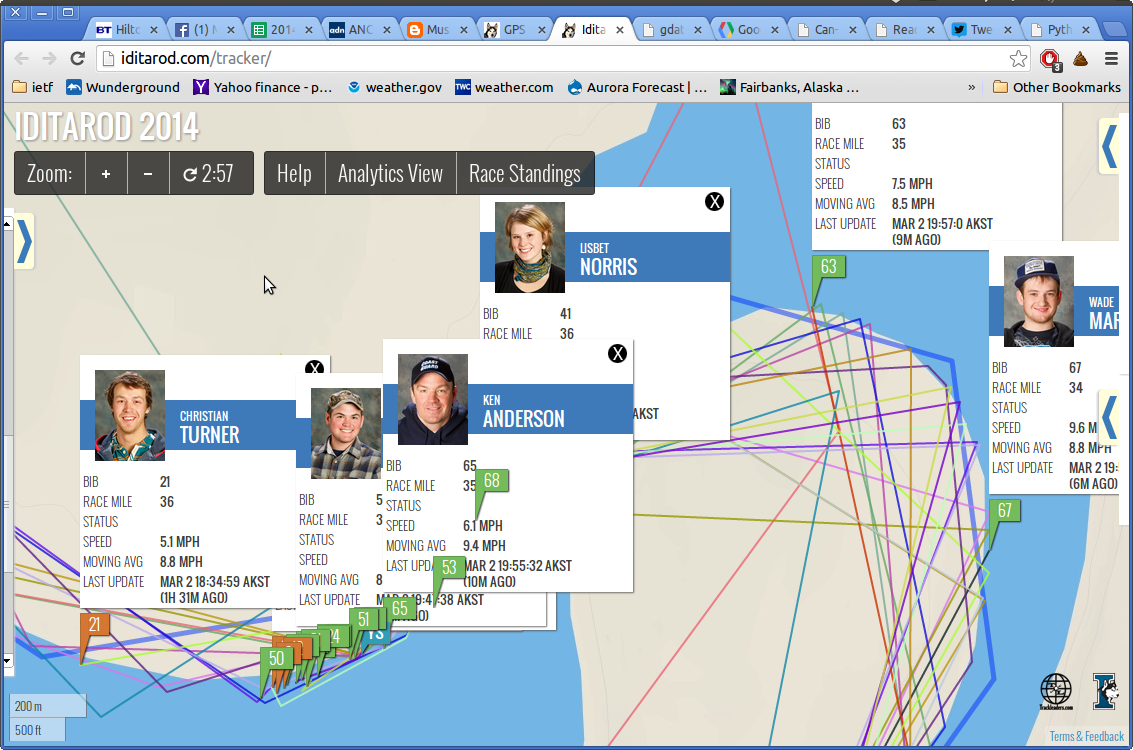Click the refresh countdown 2:57 button
Image resolution: width=1133 pixels, height=750 pixels.
211,173
